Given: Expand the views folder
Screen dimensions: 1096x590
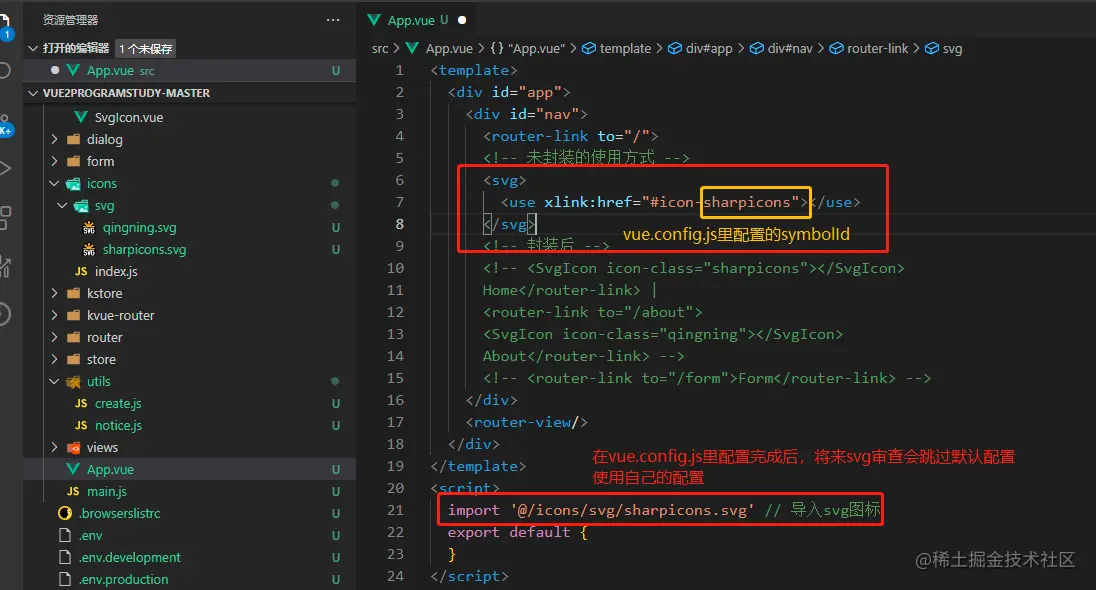Looking at the screenshot, I should coord(55,447).
